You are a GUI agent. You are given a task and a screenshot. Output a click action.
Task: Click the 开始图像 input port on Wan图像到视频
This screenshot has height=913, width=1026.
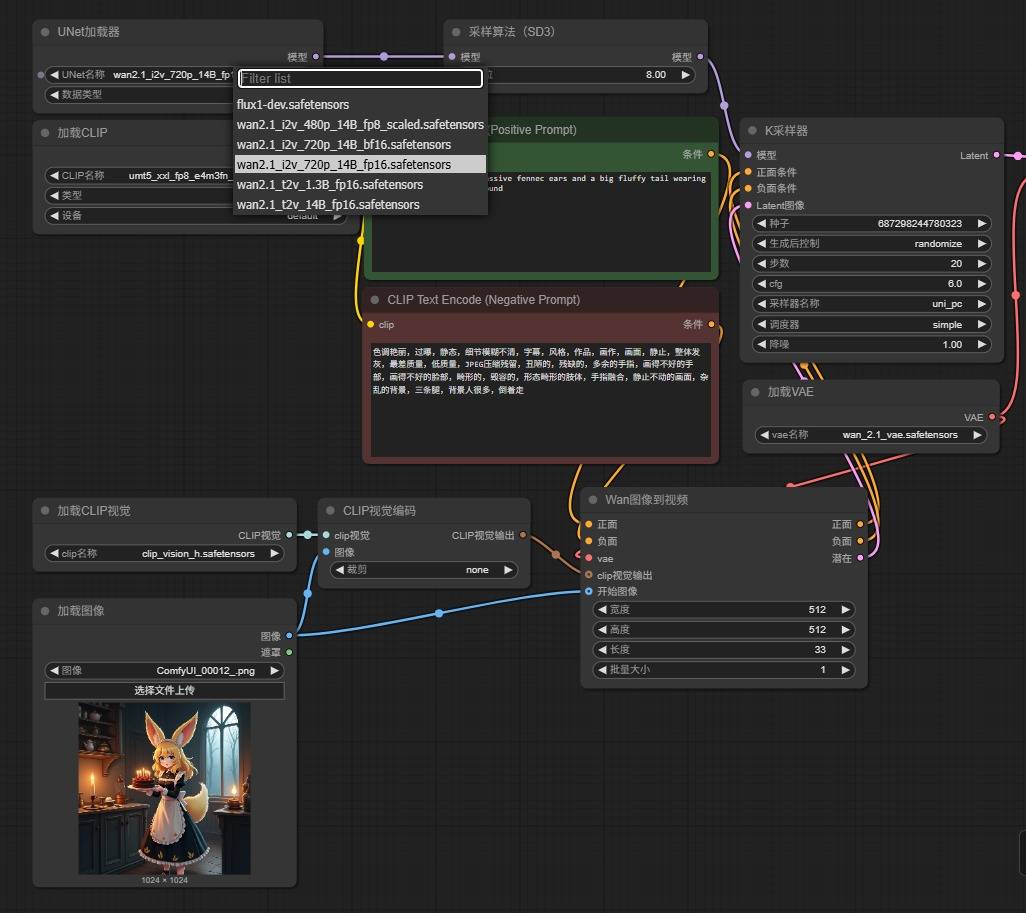pyautogui.click(x=588, y=591)
